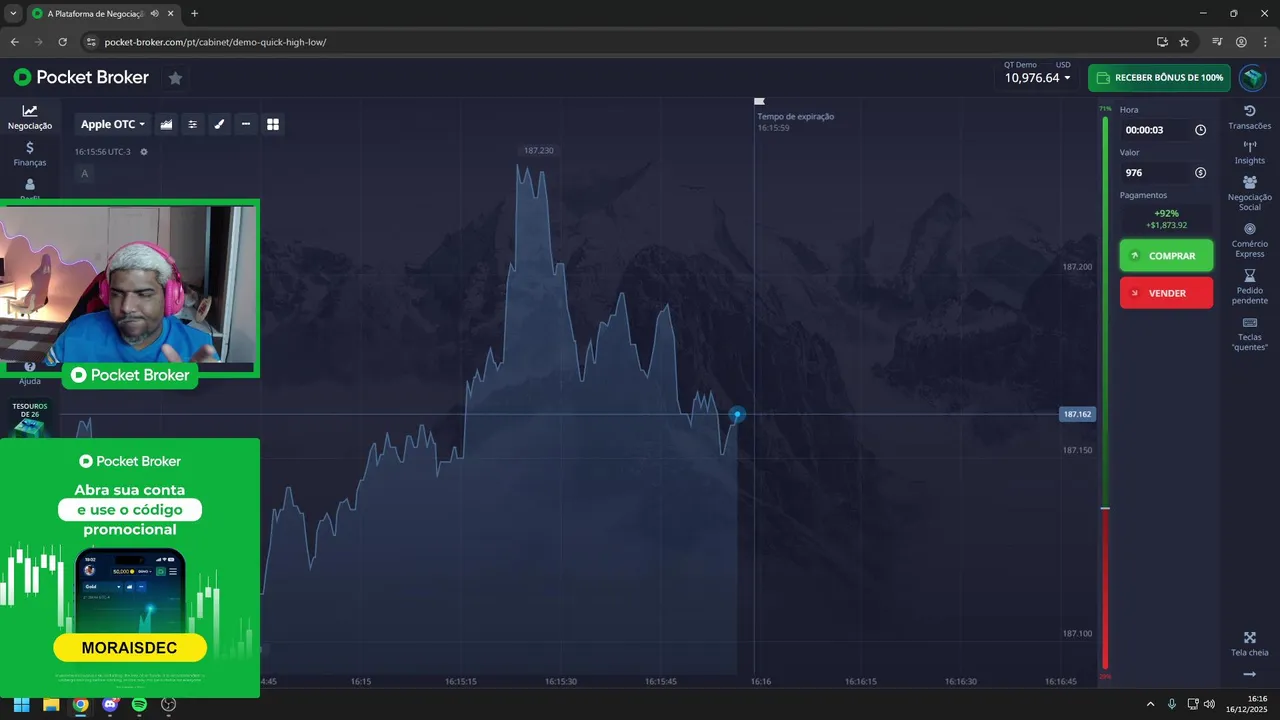Click the browser address bar URL
Viewport: 1280px width, 720px height.
click(x=215, y=42)
